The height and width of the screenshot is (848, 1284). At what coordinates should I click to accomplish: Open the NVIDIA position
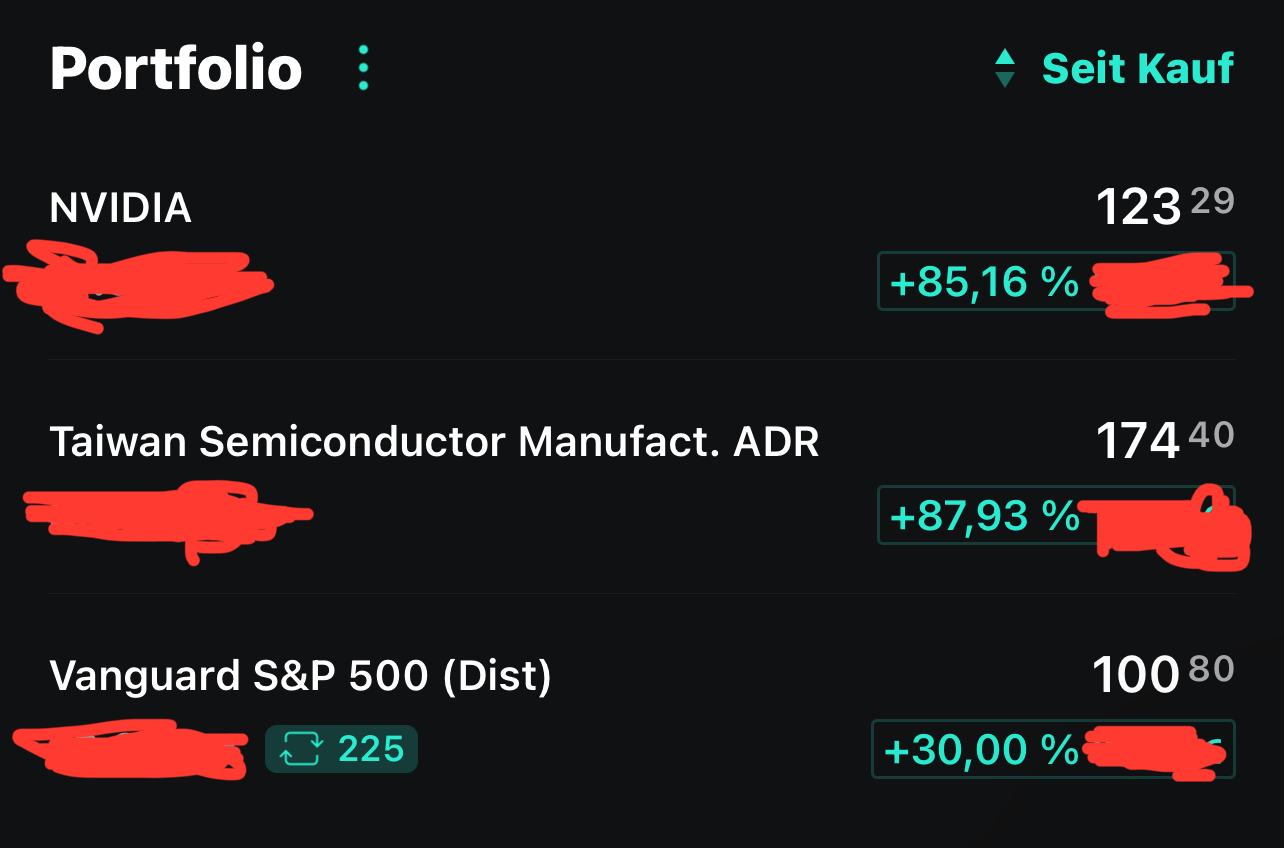coord(121,208)
